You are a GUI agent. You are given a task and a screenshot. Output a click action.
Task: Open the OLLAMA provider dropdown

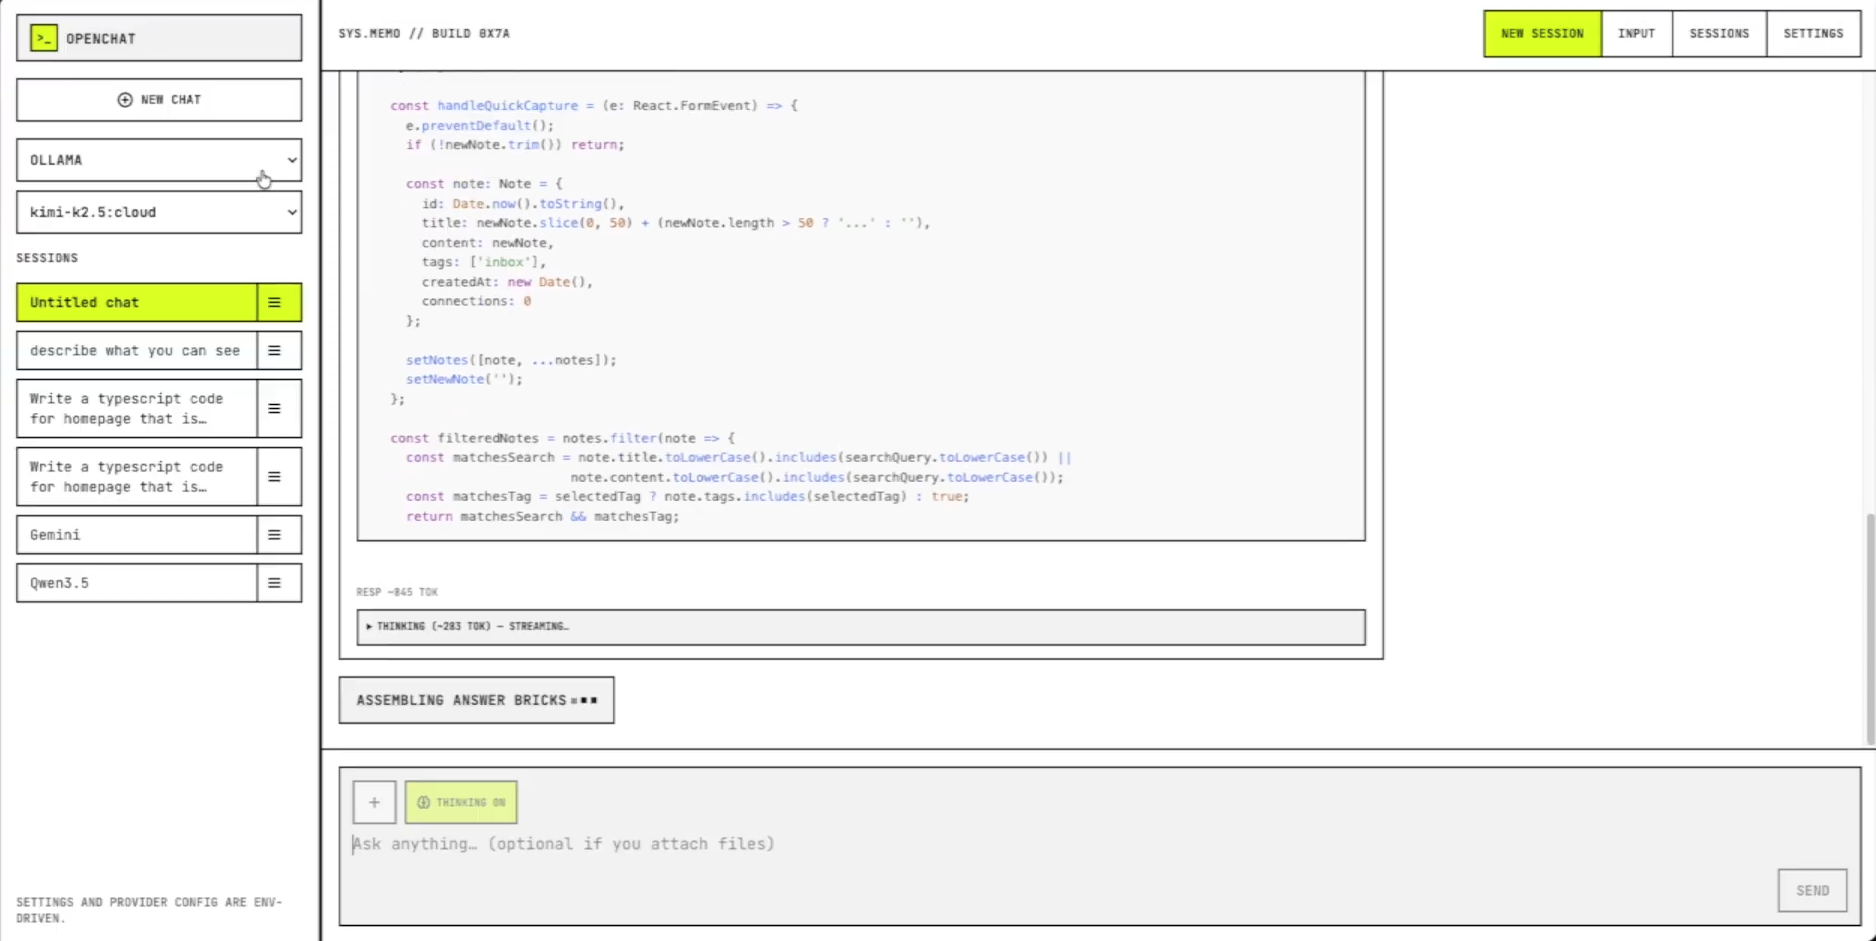coord(159,160)
